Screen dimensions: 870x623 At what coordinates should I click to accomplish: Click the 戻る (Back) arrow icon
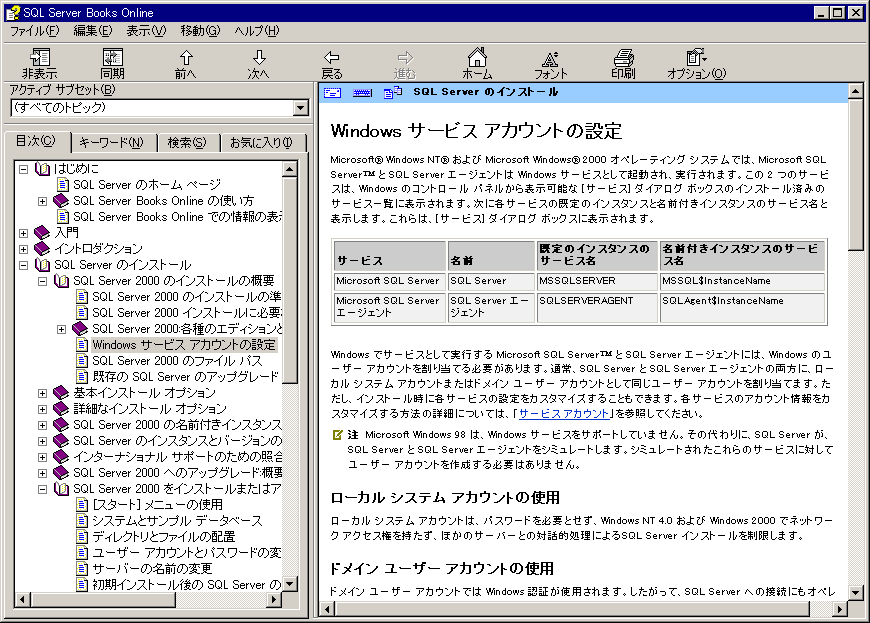[x=332, y=58]
